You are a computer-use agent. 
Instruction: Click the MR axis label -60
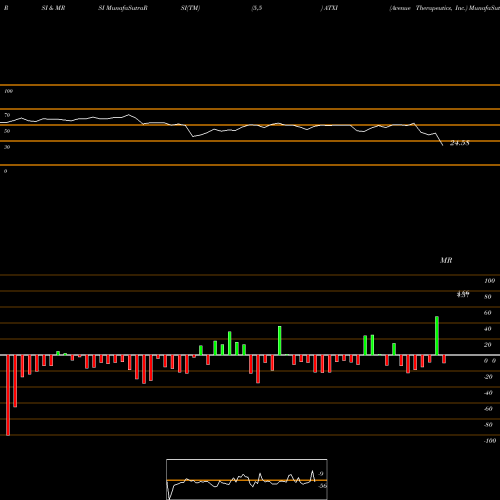coord(488,409)
